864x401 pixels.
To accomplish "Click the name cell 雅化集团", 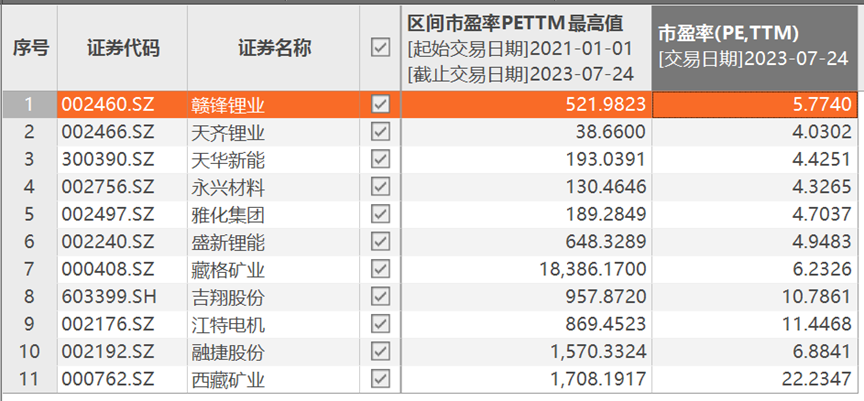I will (x=274, y=214).
